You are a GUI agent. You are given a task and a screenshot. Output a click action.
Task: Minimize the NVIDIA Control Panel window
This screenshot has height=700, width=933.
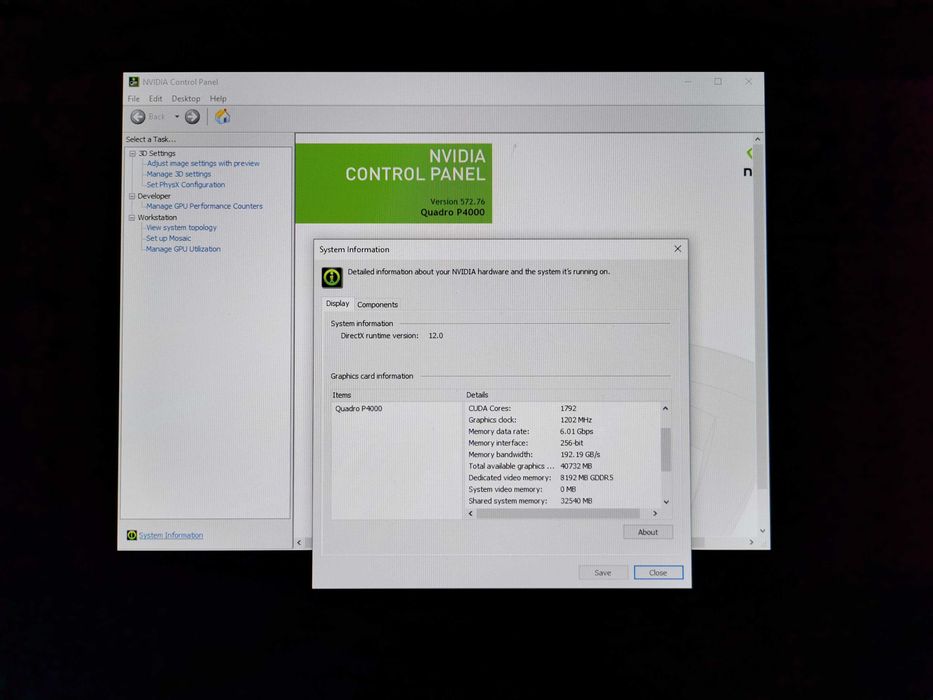coord(688,82)
